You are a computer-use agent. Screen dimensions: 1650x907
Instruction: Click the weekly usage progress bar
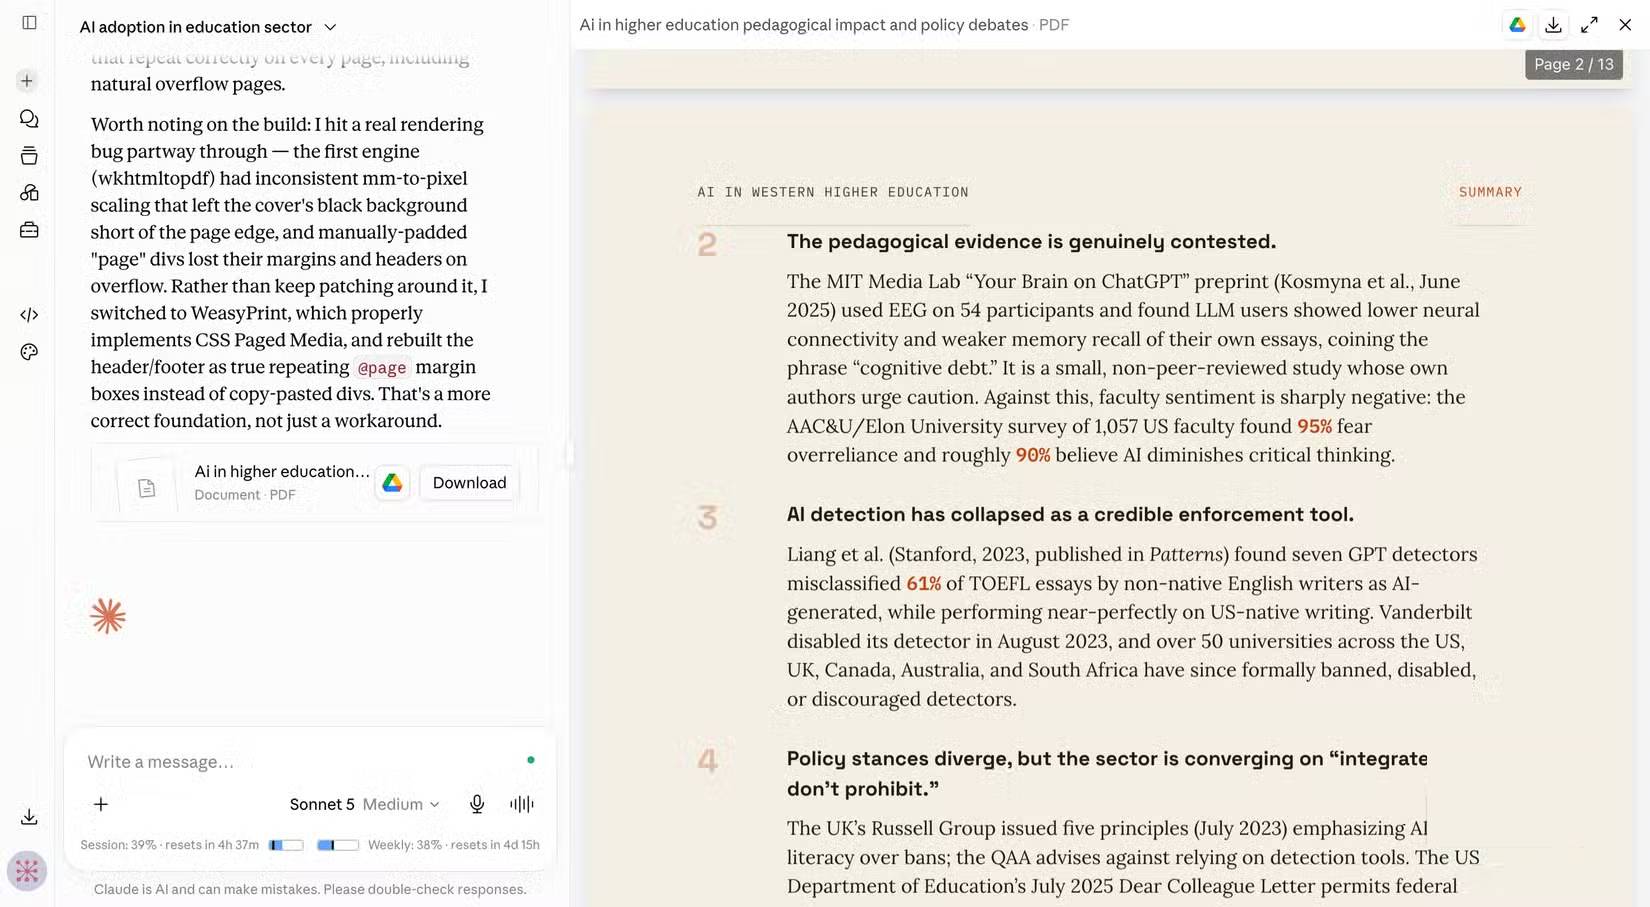[338, 845]
